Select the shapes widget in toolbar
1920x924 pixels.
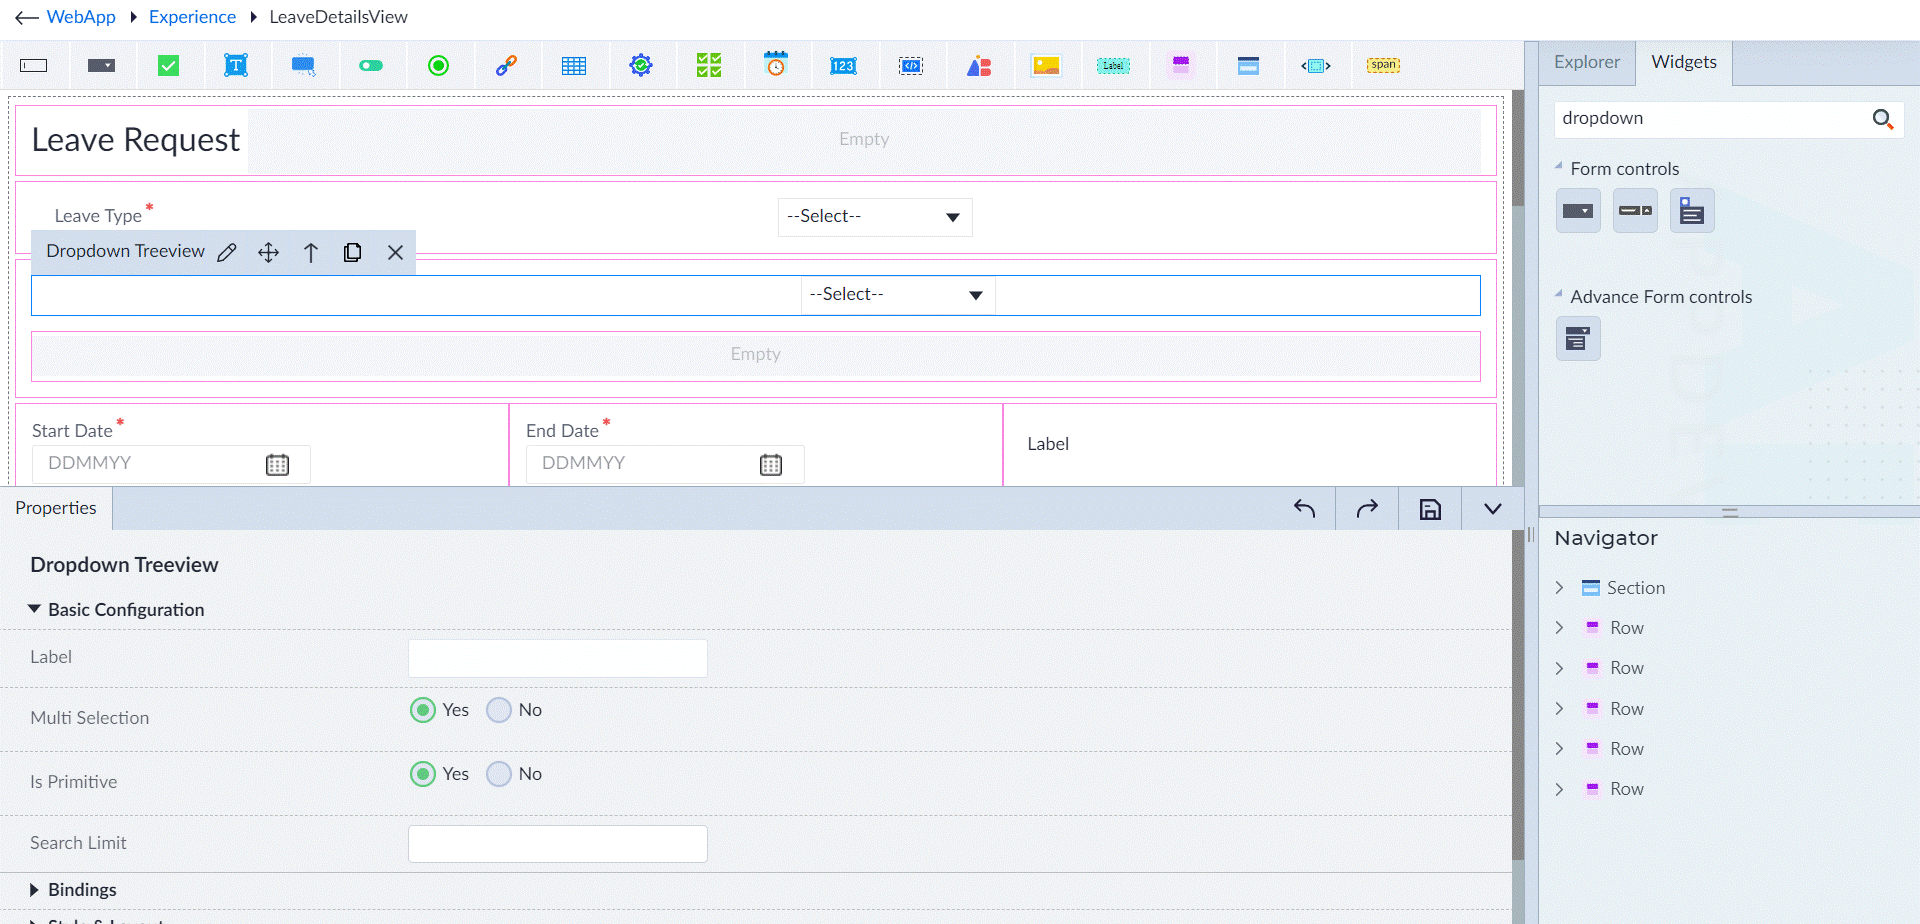(x=979, y=66)
